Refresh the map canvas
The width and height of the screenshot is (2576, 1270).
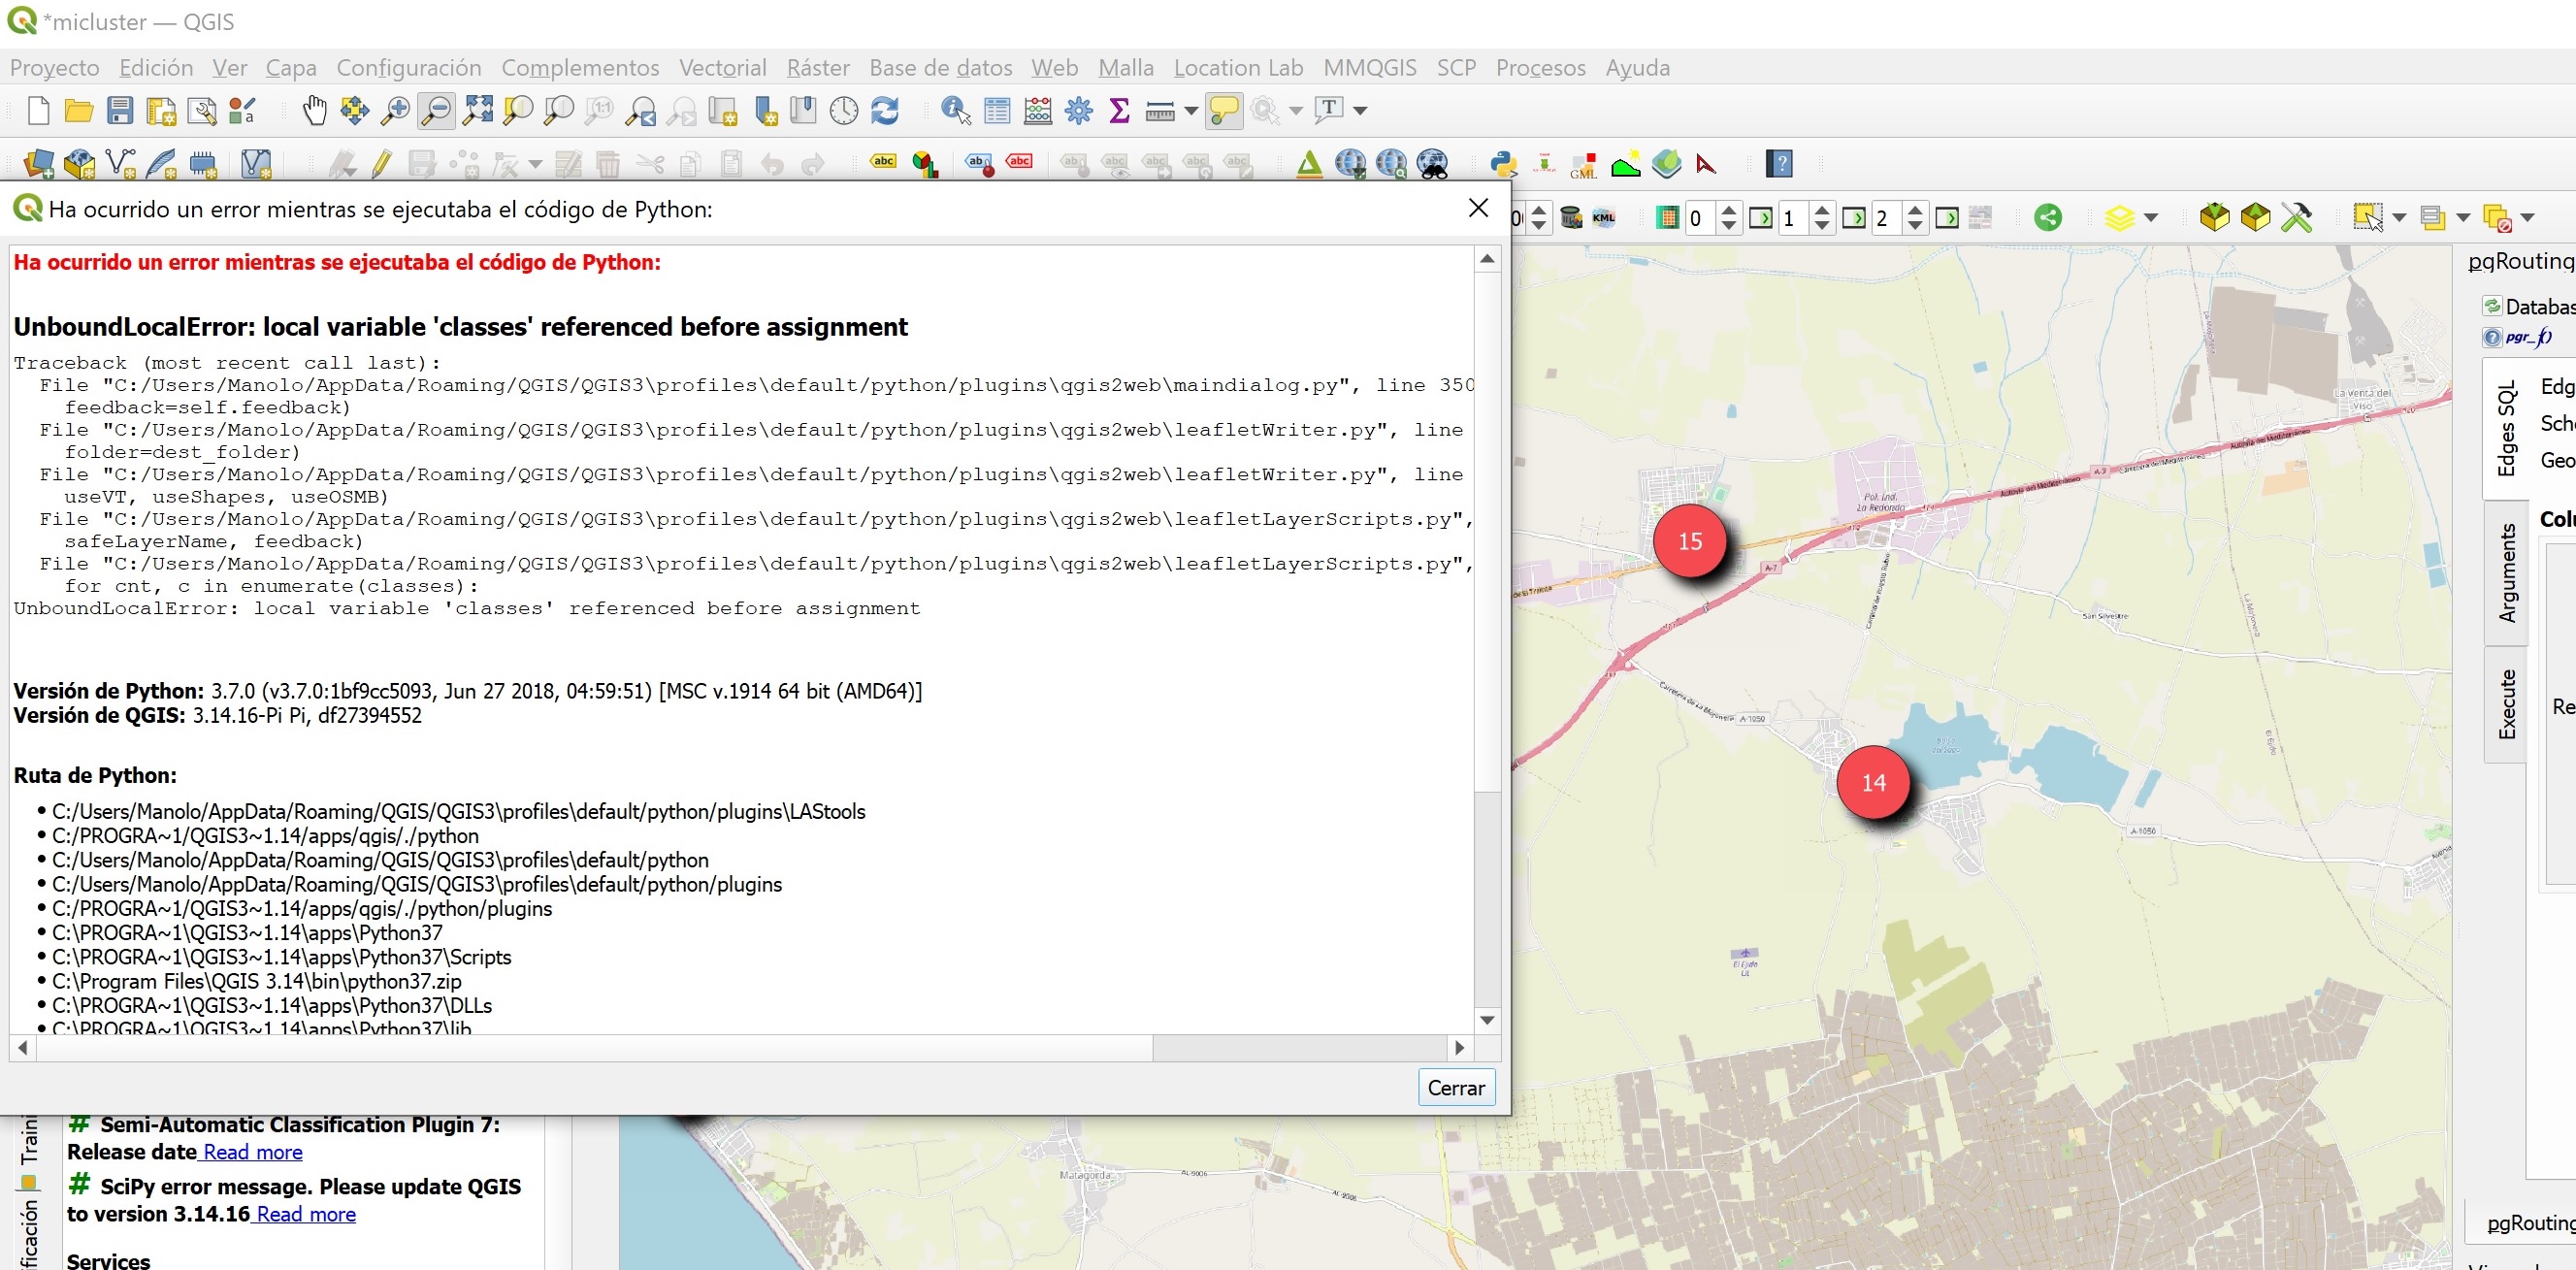(885, 110)
